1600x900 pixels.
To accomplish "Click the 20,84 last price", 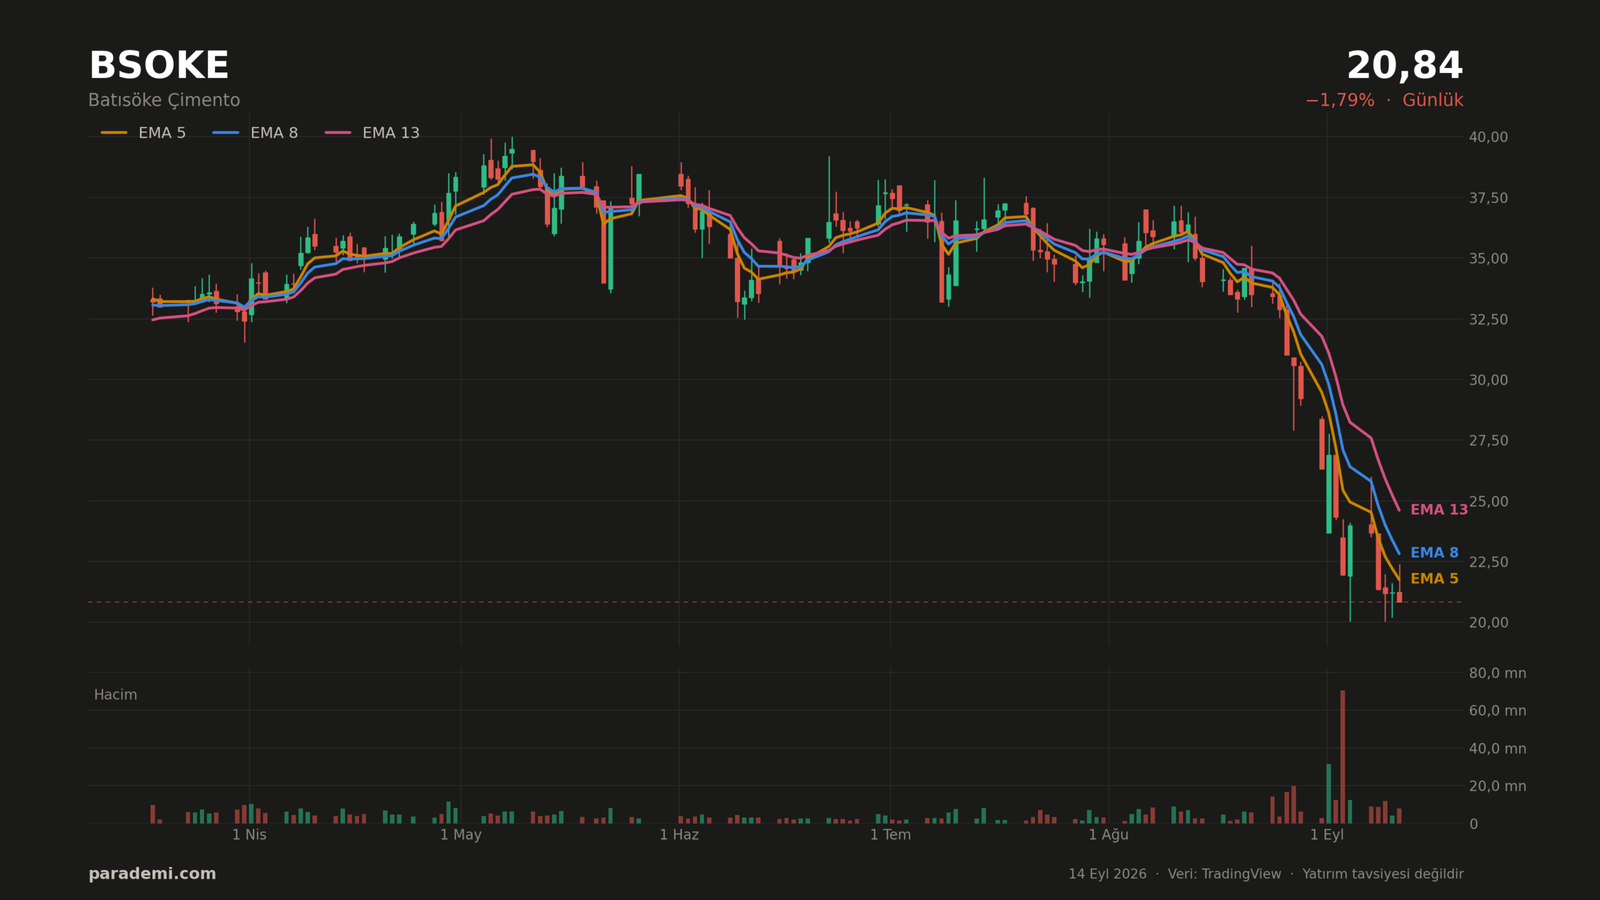I will pyautogui.click(x=1405, y=66).
